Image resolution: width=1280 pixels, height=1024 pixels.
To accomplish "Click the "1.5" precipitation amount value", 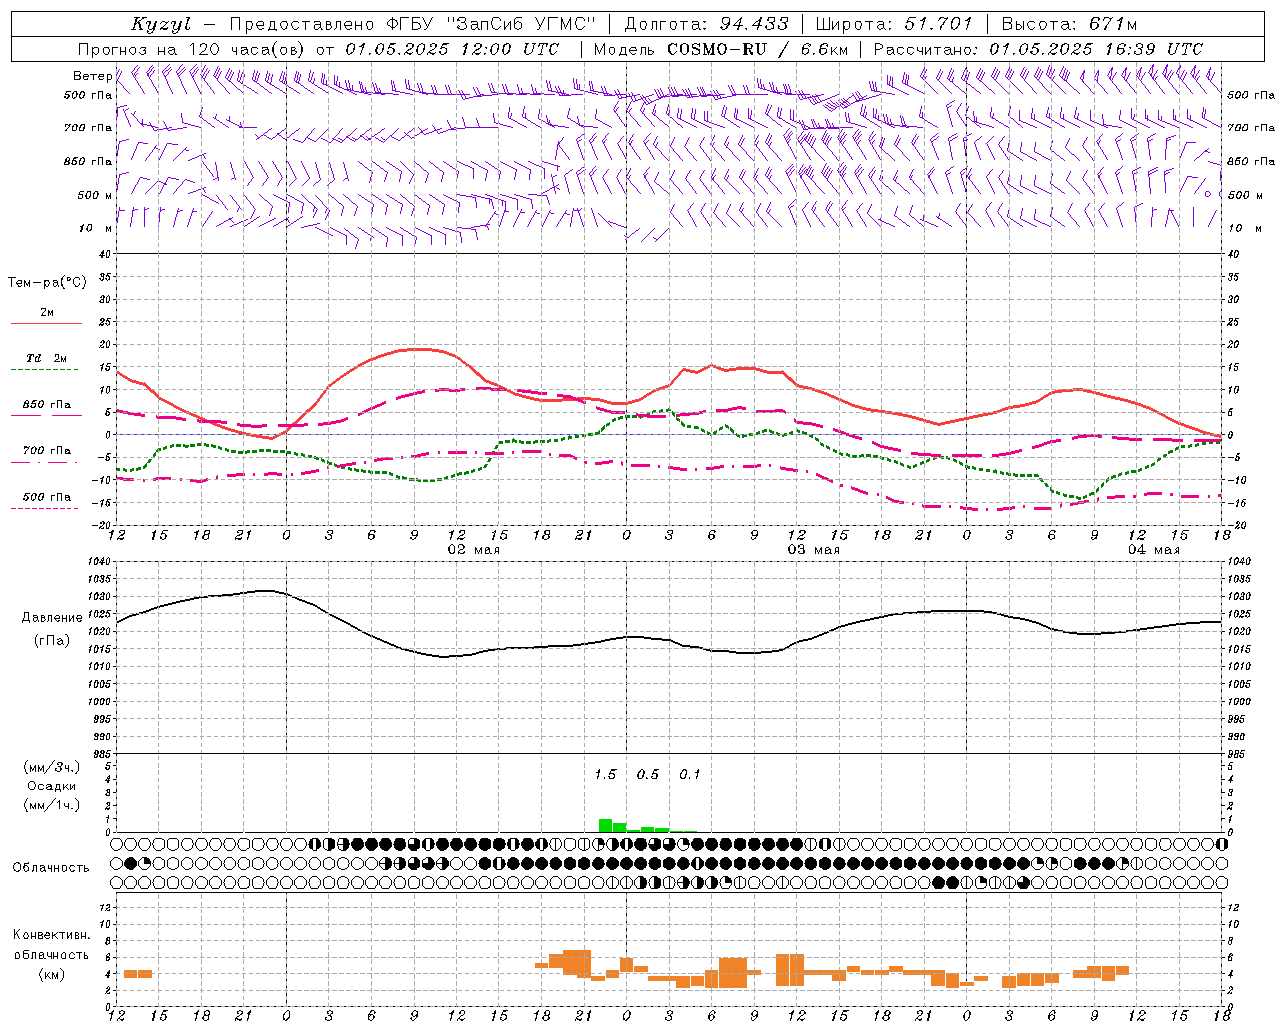I will (x=605, y=775).
